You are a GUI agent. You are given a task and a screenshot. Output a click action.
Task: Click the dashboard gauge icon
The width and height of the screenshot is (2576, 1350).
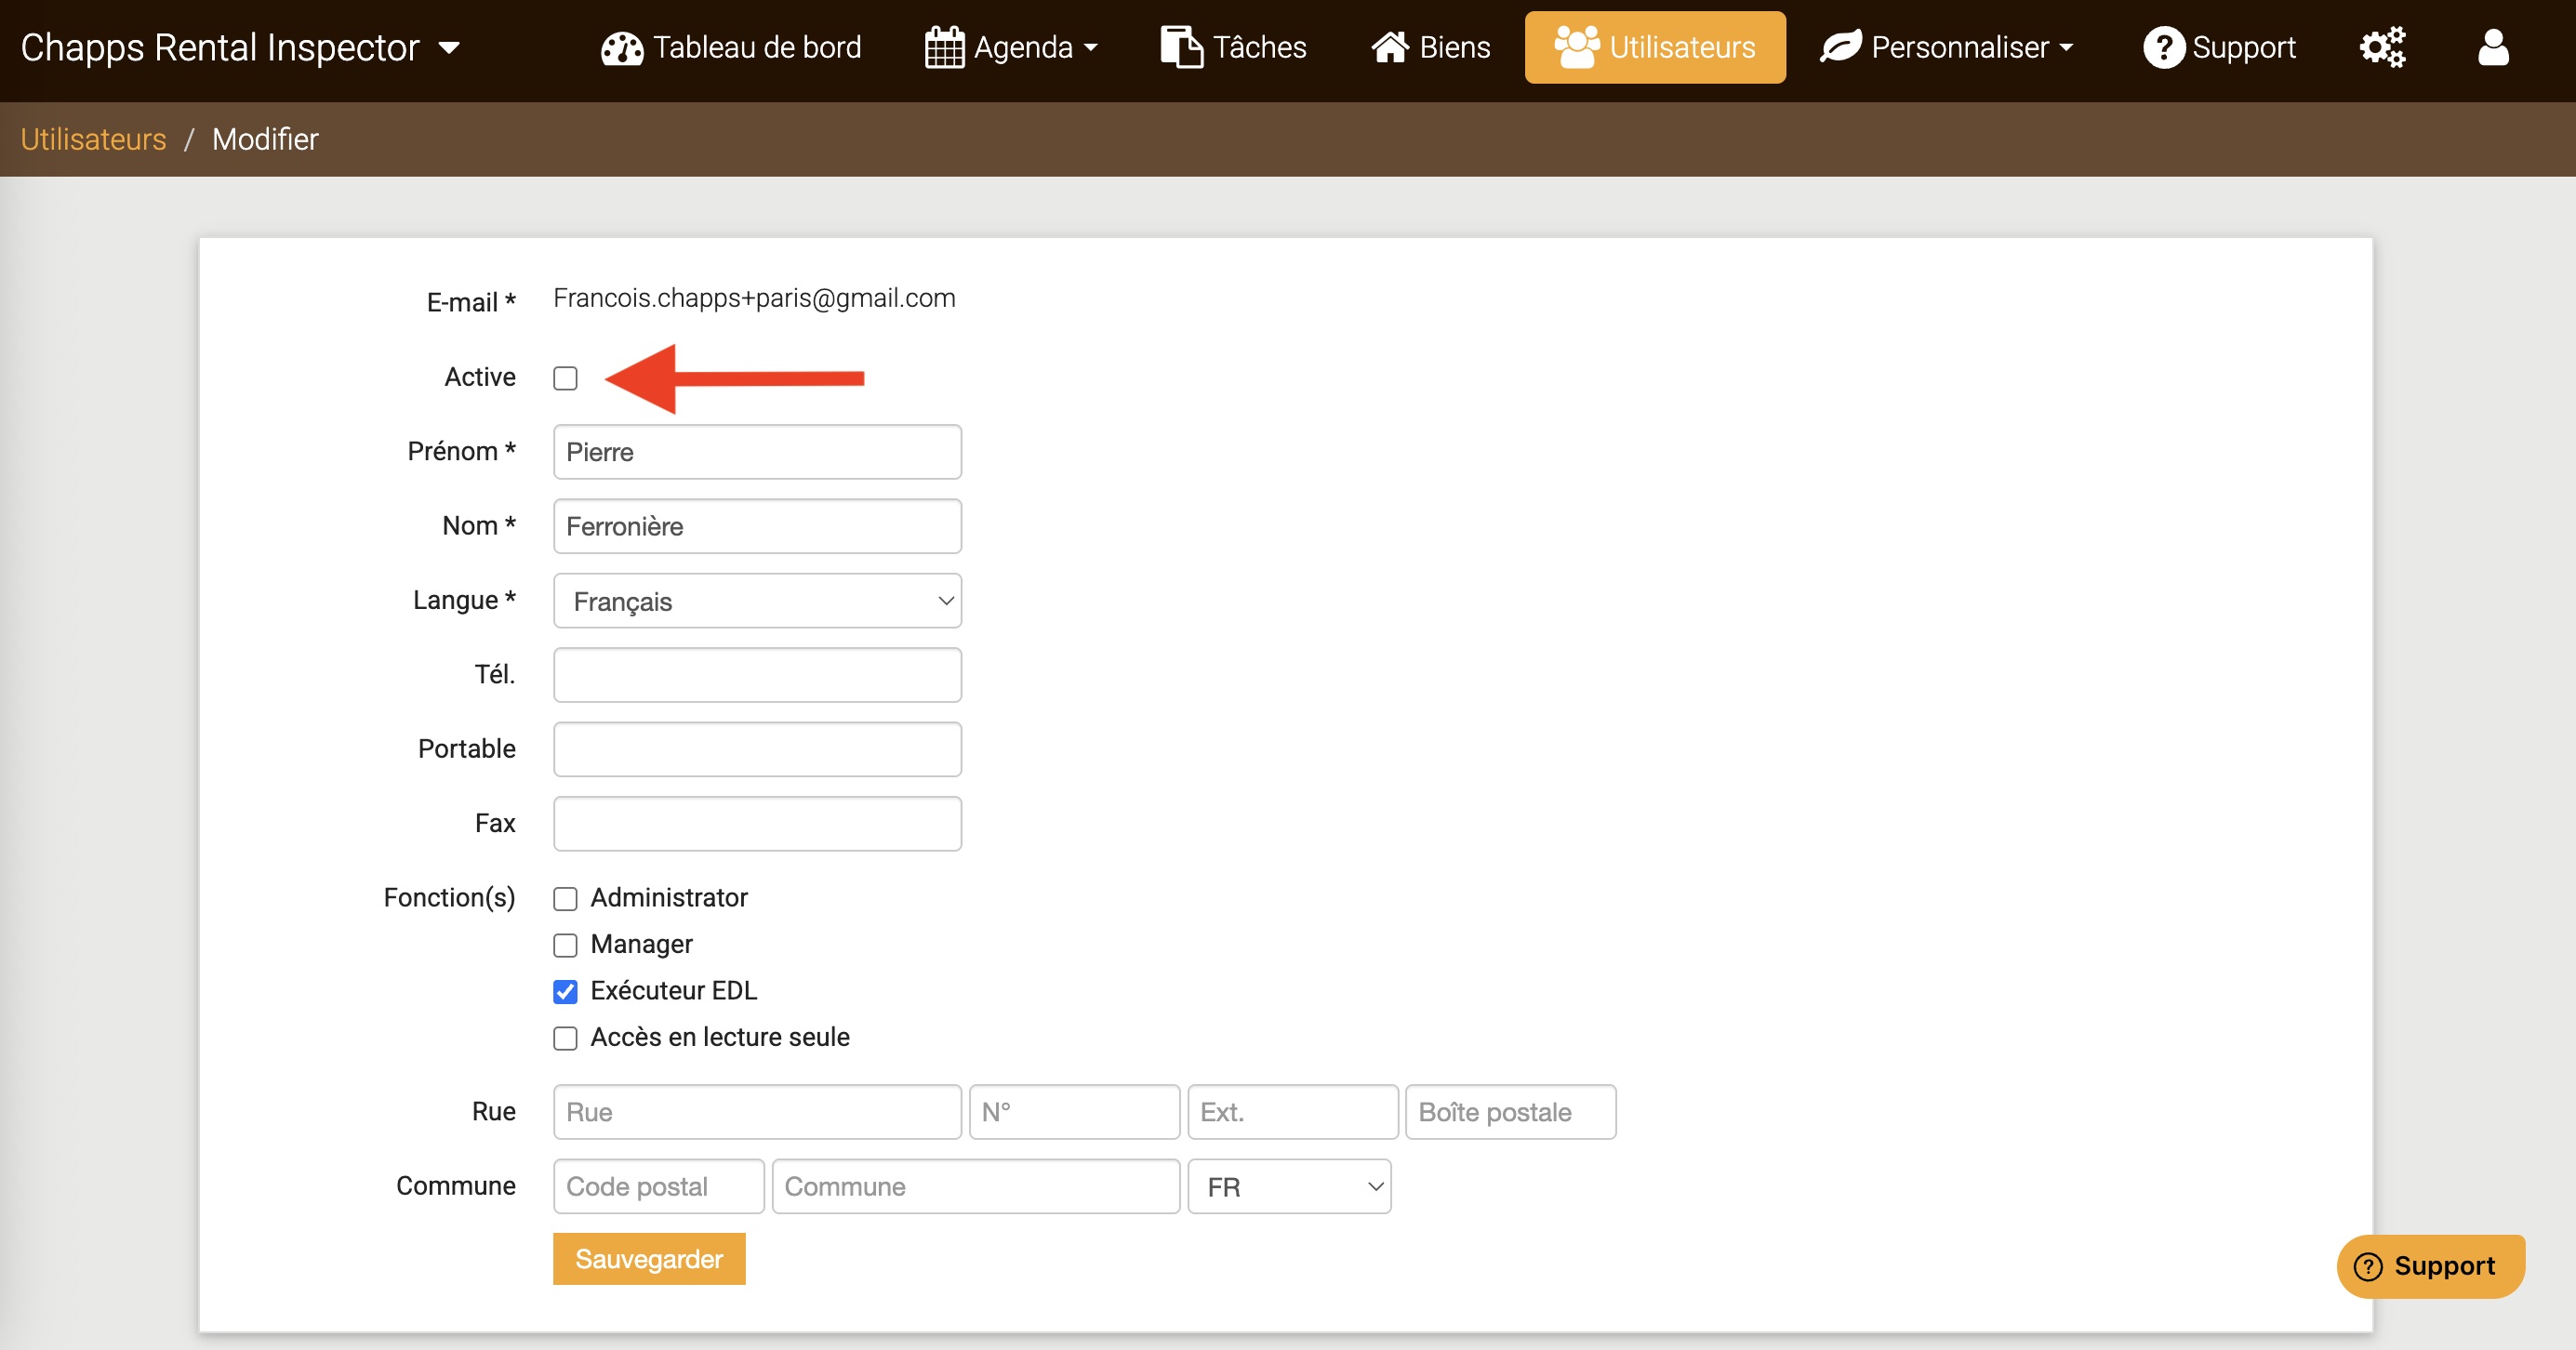[621, 47]
